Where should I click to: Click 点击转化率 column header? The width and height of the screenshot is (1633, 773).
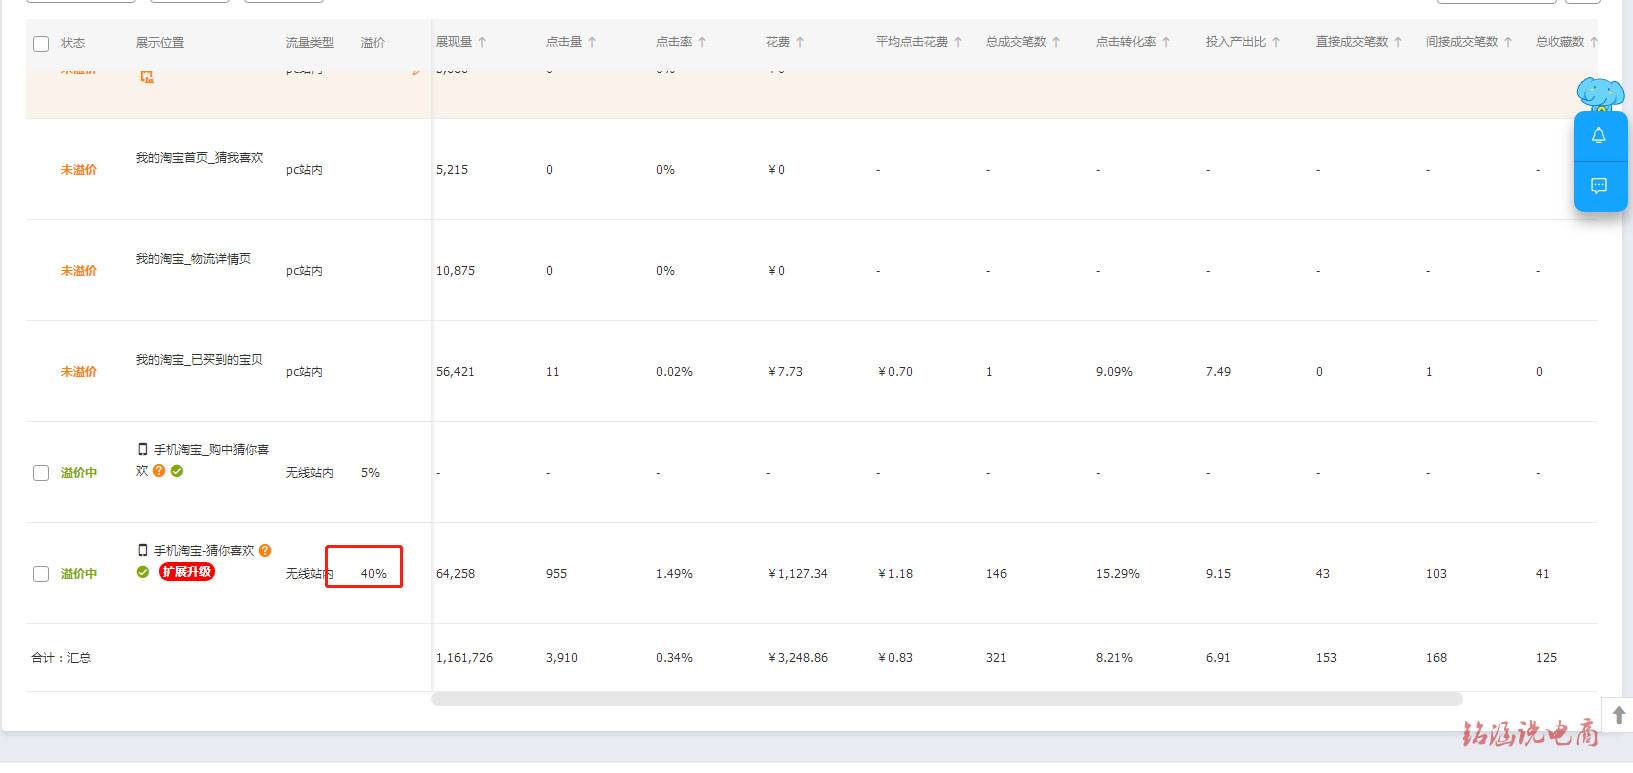[x=1126, y=42]
